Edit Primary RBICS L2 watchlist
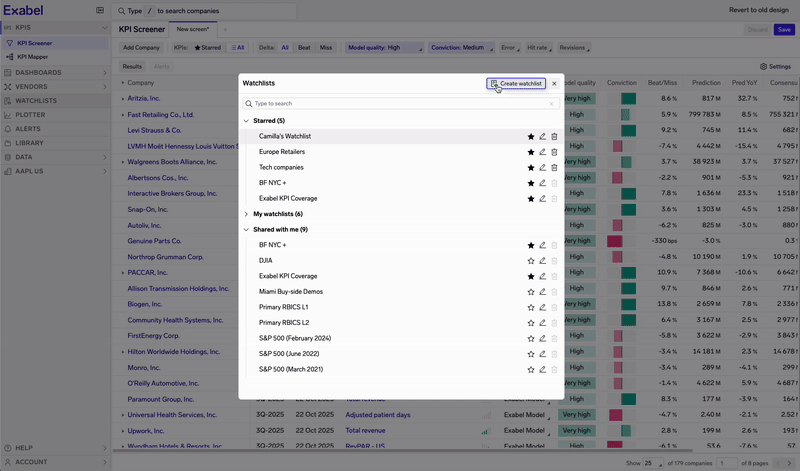800x471 pixels. (542, 323)
